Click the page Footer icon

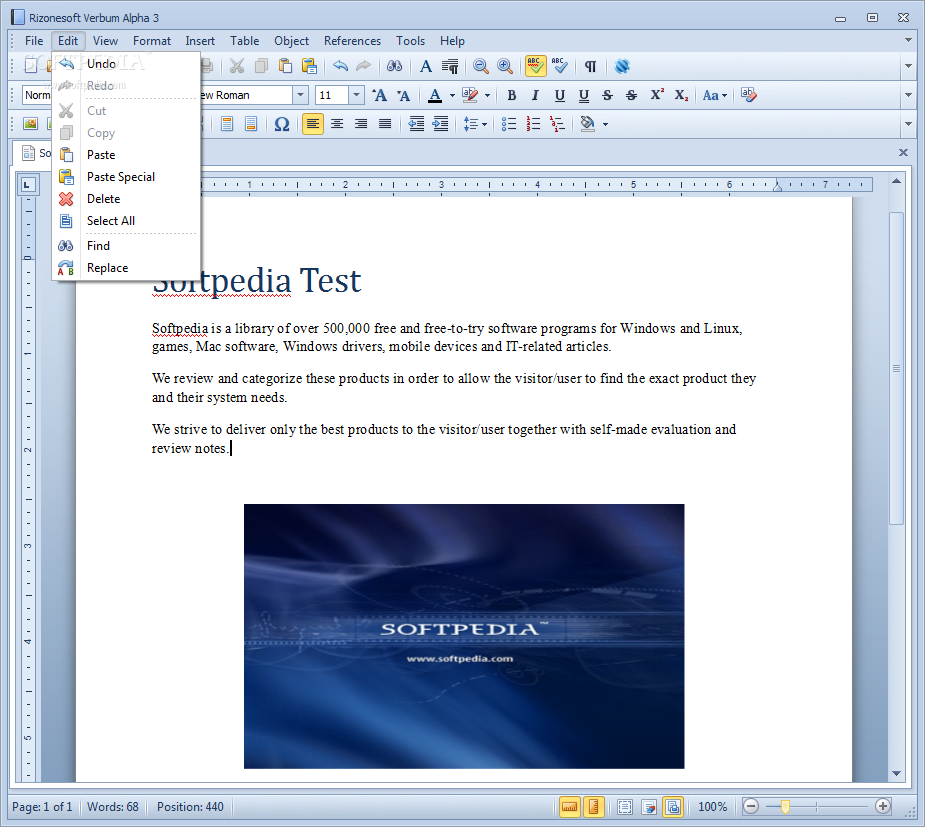[x=251, y=124]
